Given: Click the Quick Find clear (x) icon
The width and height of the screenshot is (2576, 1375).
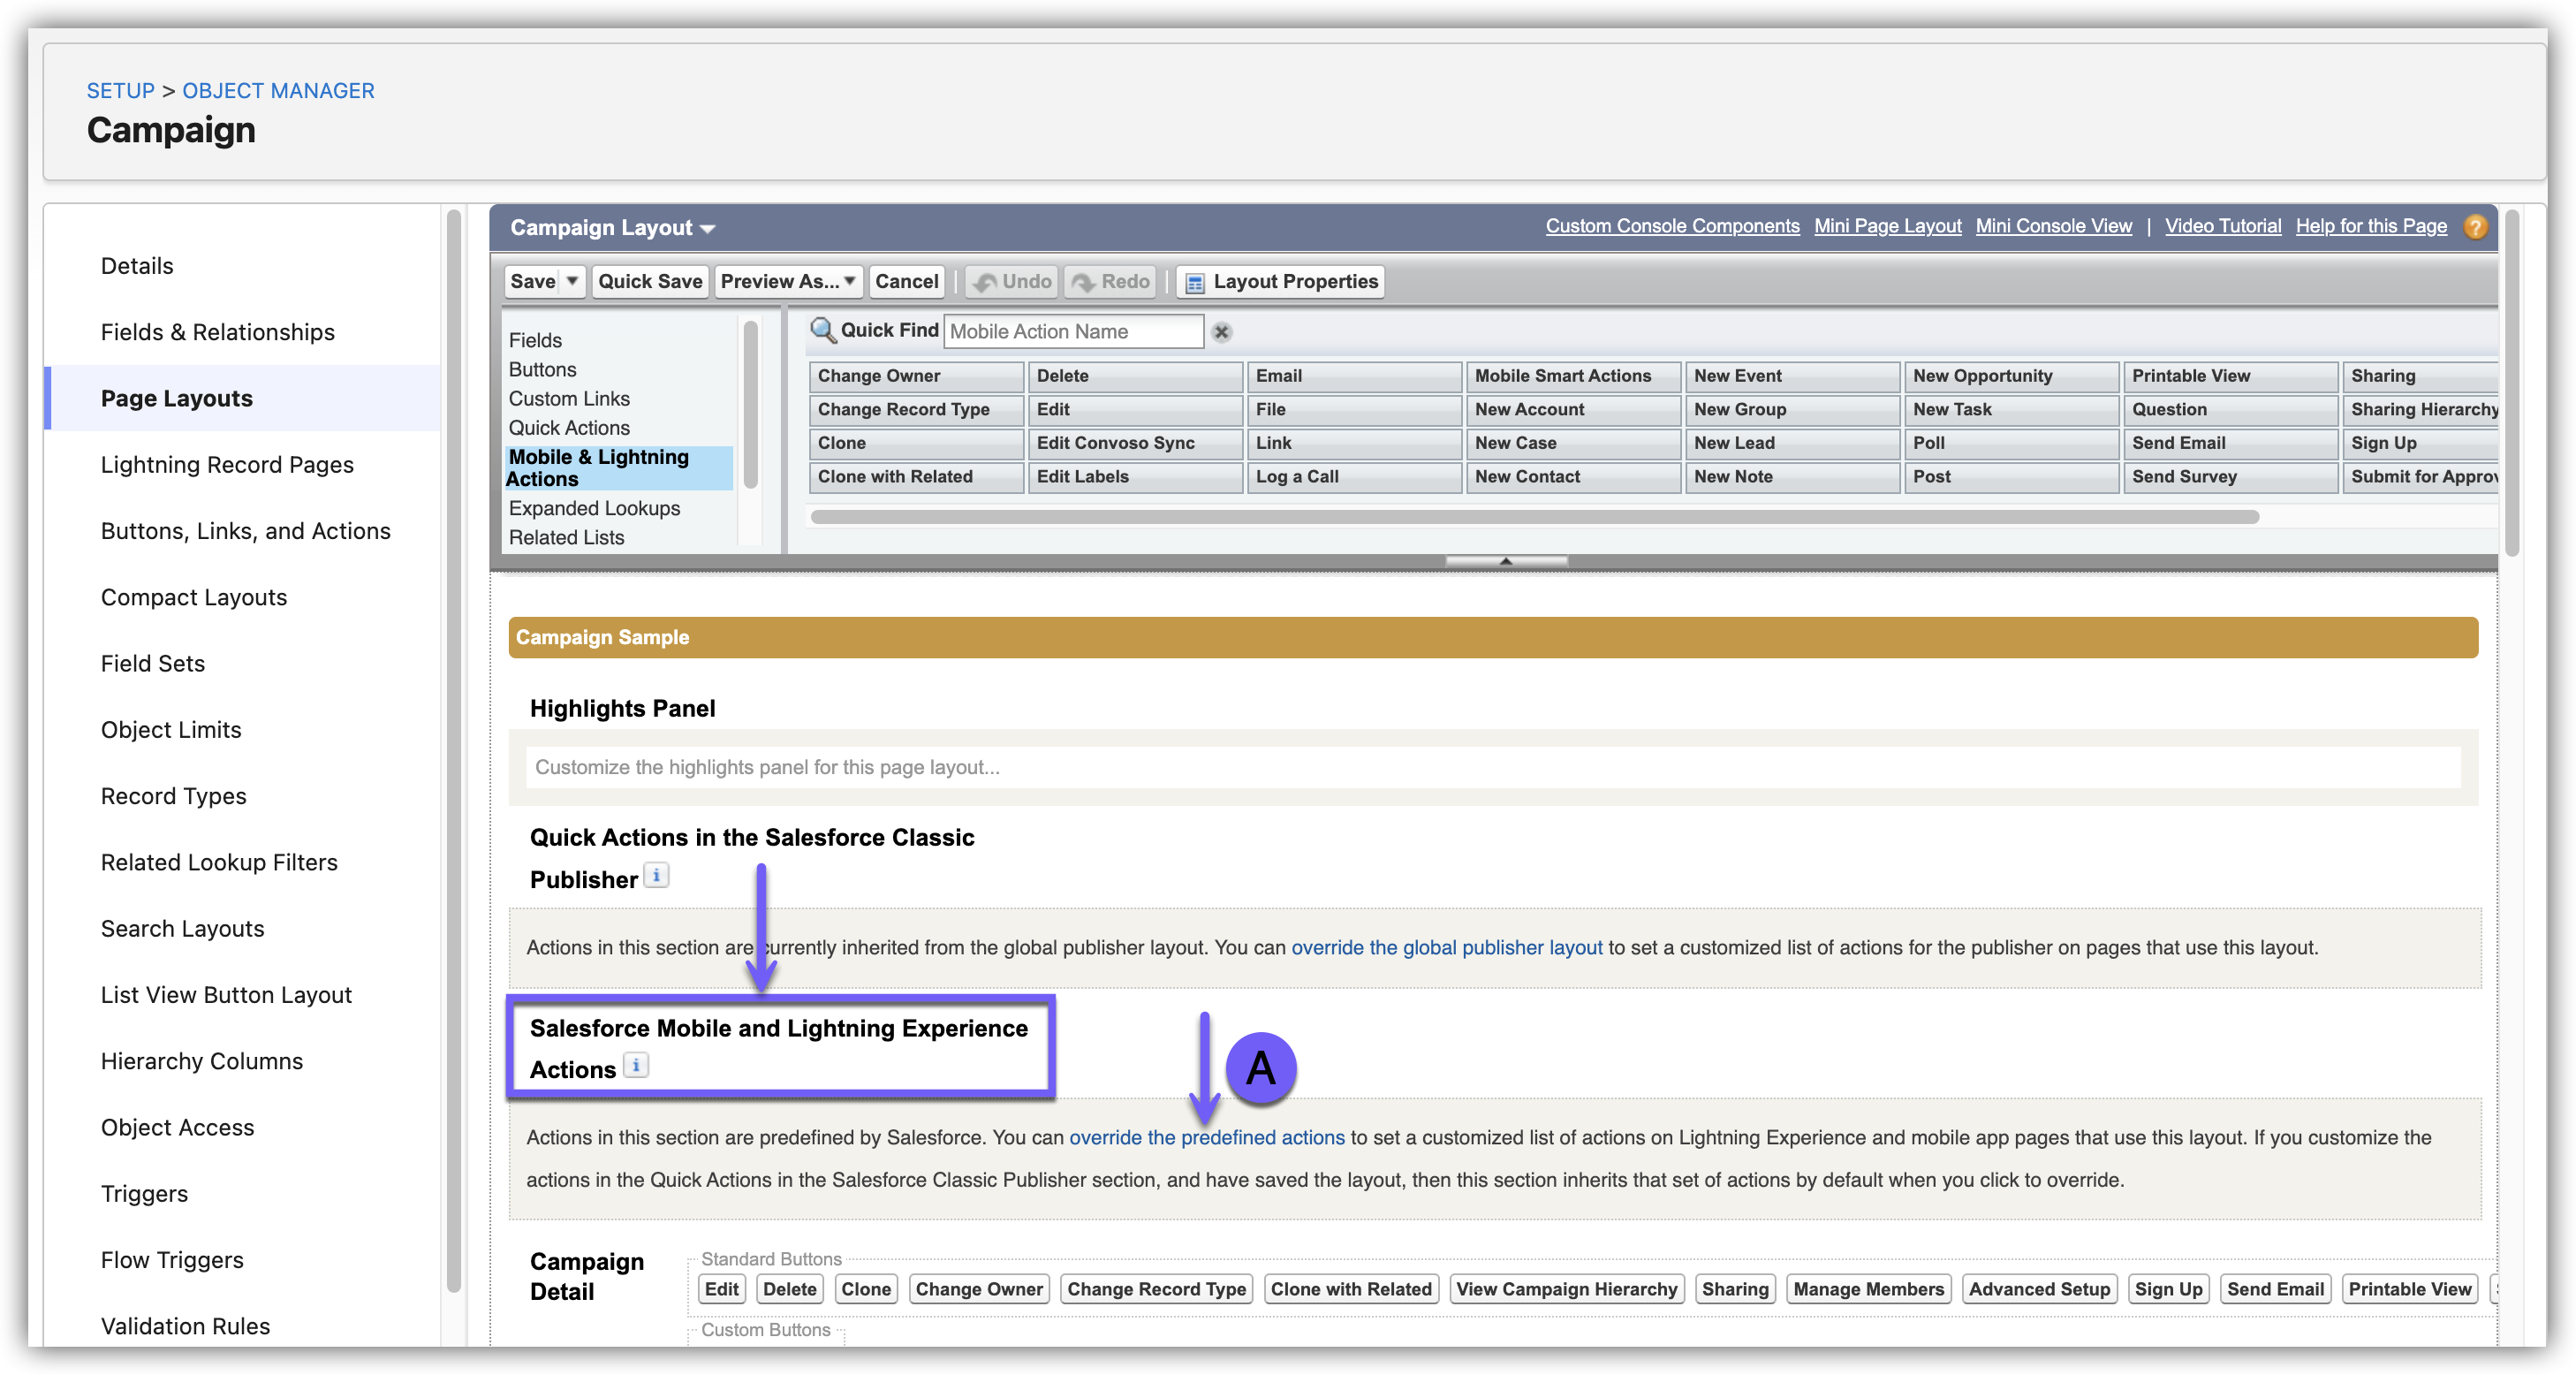Looking at the screenshot, I should tap(1221, 332).
